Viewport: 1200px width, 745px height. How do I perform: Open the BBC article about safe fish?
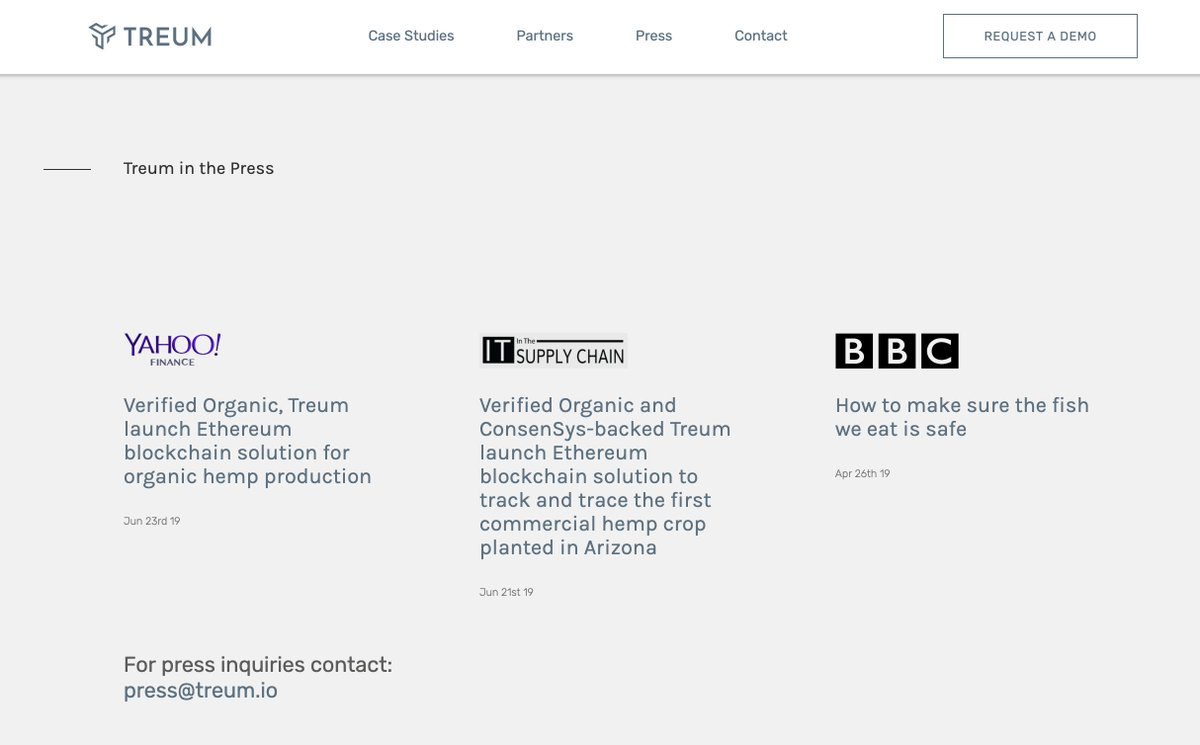[962, 417]
